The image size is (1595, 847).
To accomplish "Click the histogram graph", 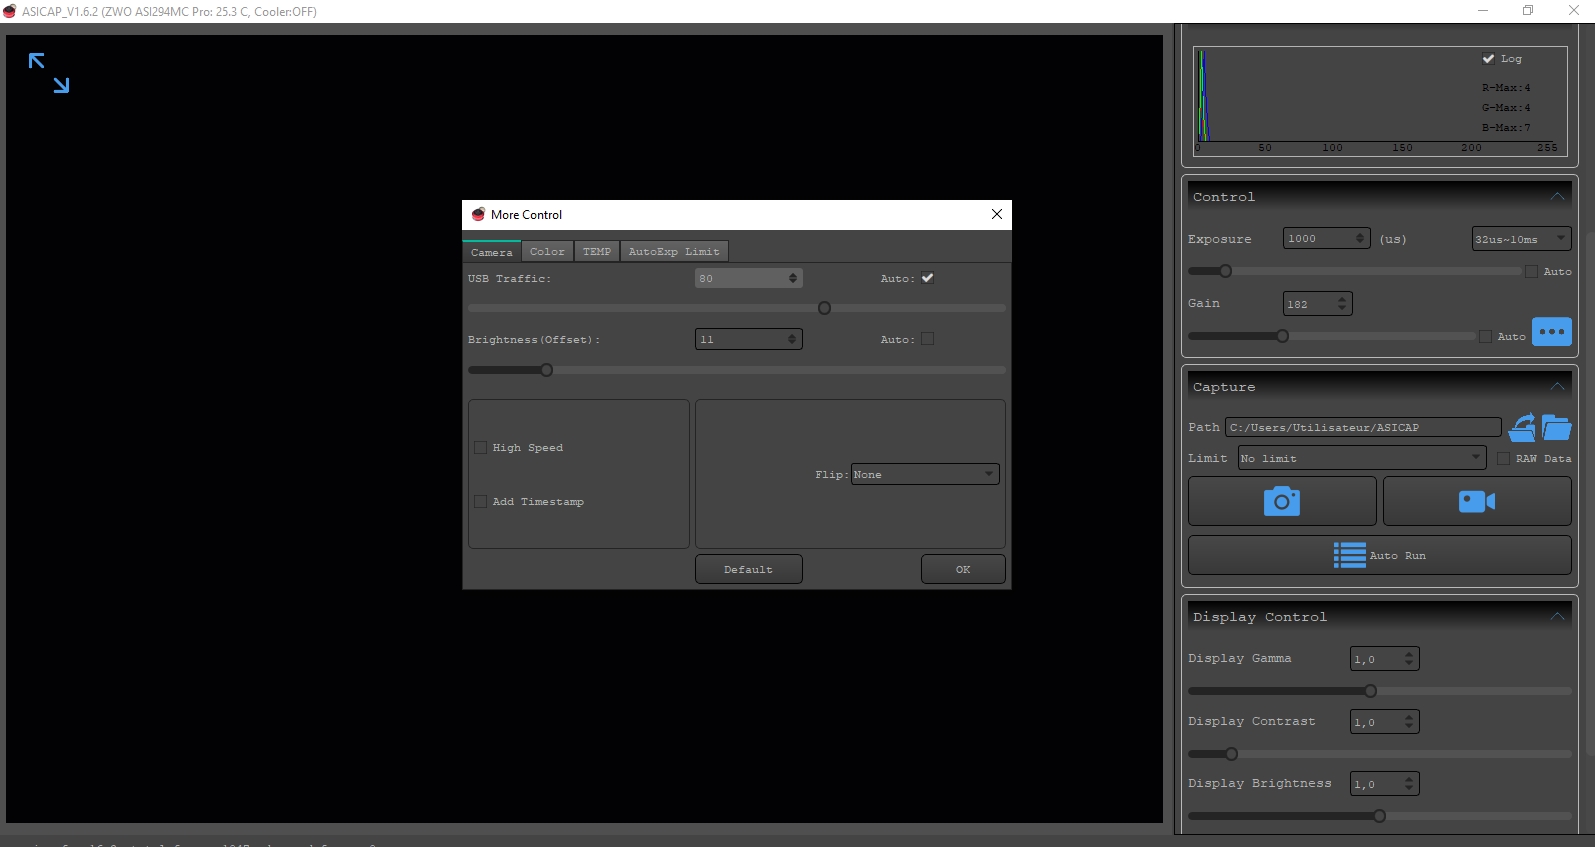I will coord(1380,100).
